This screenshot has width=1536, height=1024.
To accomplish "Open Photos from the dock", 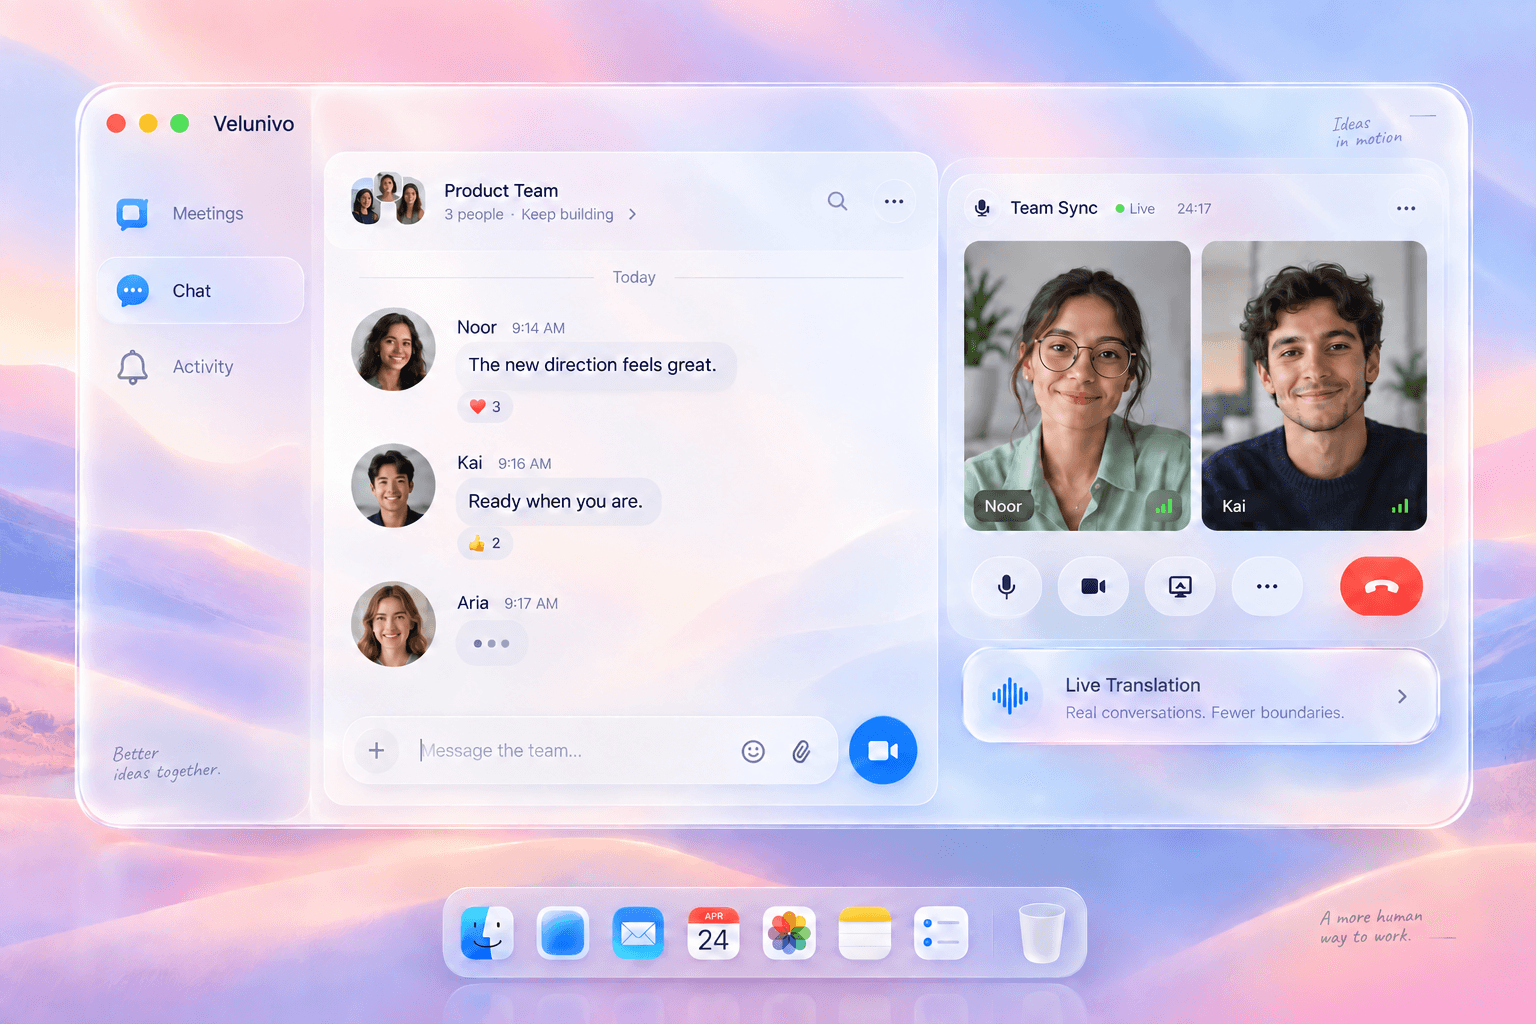I will click(789, 933).
